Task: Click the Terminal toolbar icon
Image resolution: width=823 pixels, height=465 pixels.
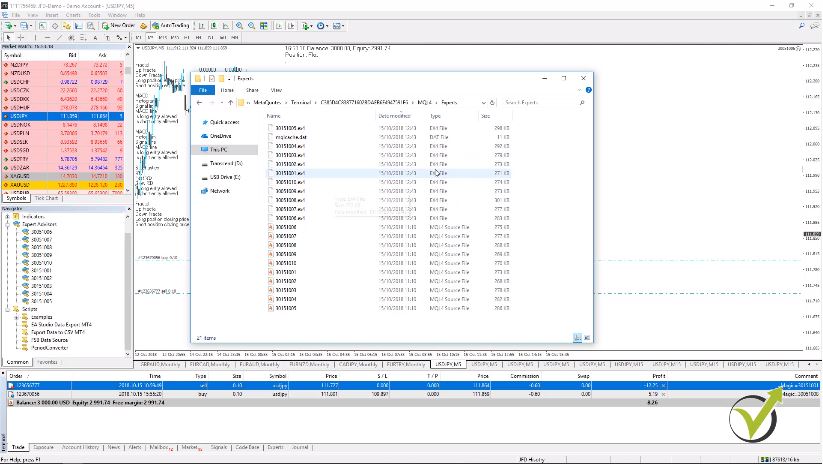Action: coord(78,25)
